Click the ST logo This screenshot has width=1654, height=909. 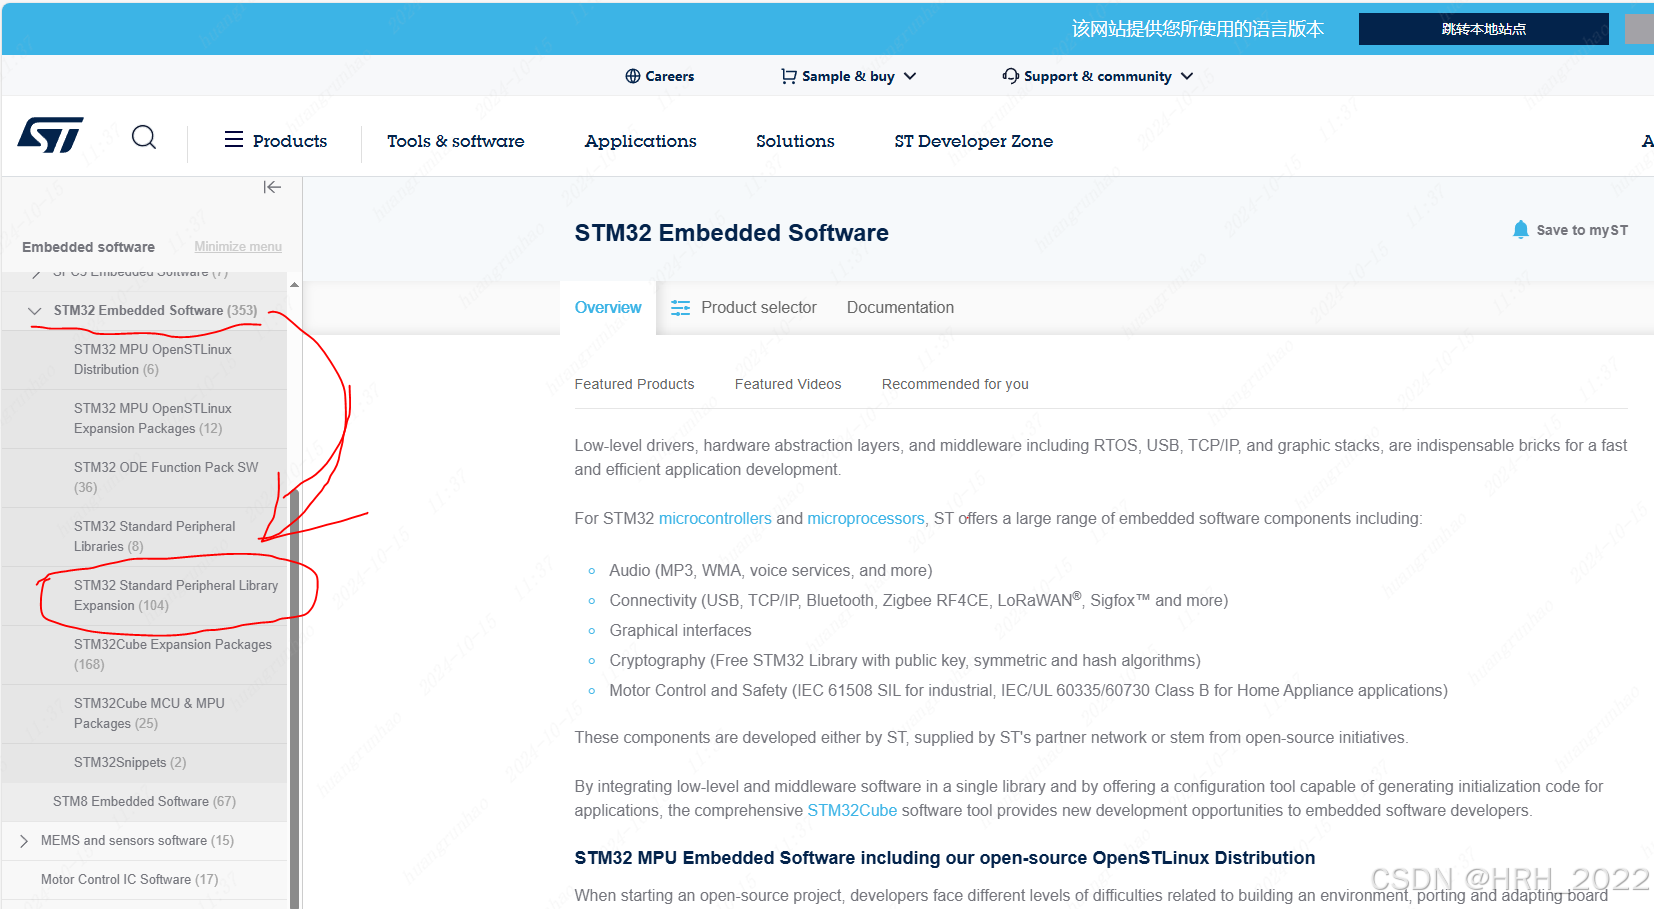point(50,135)
